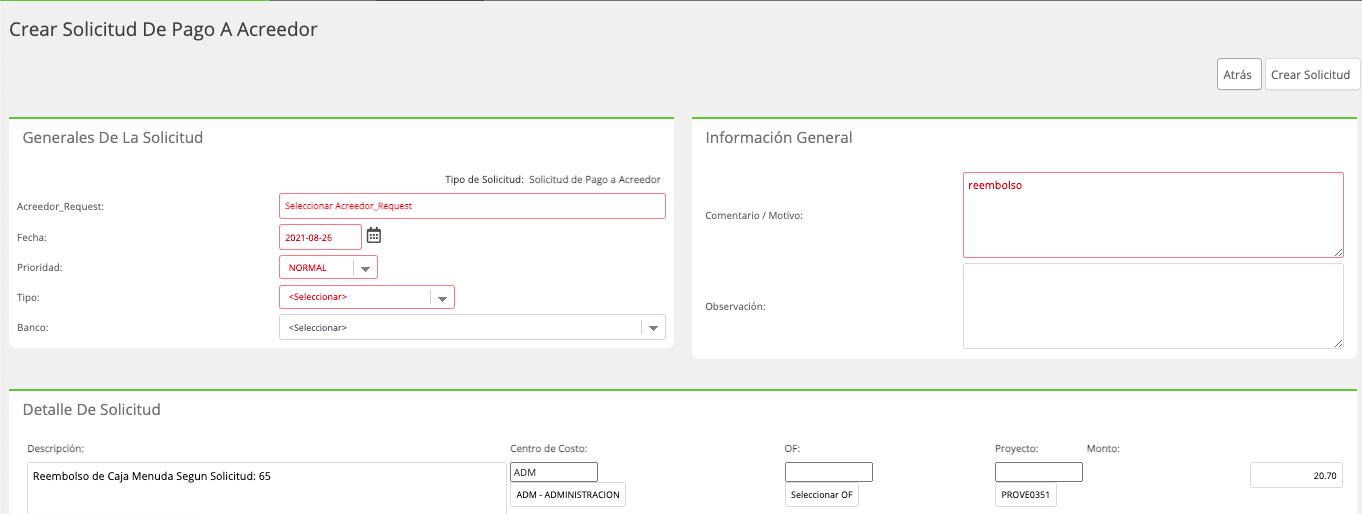Click the Seleccionar OF button
This screenshot has width=1362, height=514.
pos(821,495)
